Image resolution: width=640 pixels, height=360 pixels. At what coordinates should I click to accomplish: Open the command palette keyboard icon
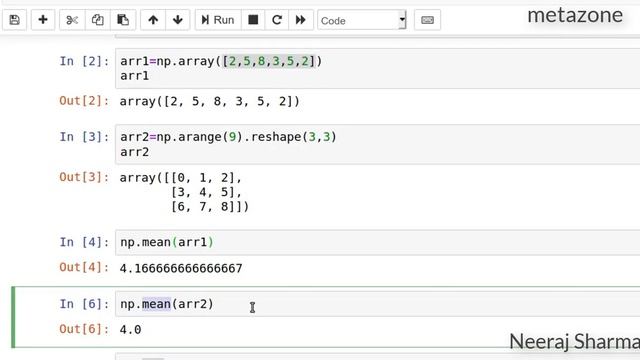tap(427, 20)
